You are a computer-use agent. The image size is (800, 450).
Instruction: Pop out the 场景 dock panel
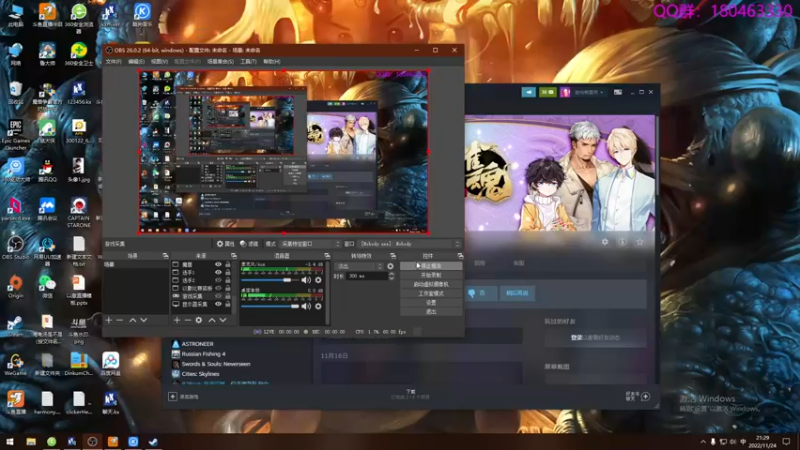(165, 256)
